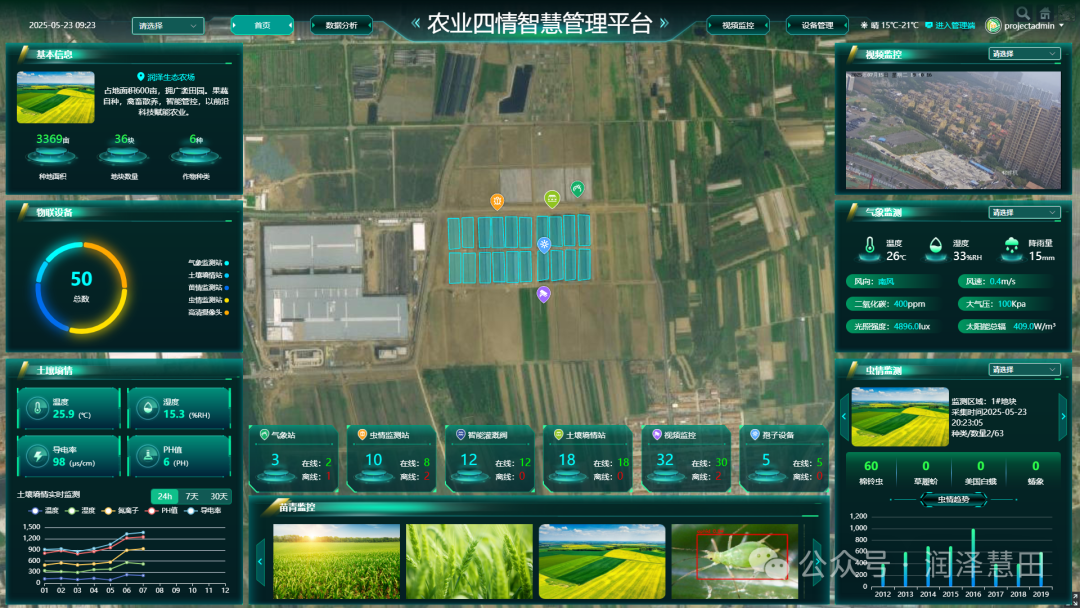Click the weather panel thermometer icon
The height and width of the screenshot is (608, 1080).
[870, 246]
